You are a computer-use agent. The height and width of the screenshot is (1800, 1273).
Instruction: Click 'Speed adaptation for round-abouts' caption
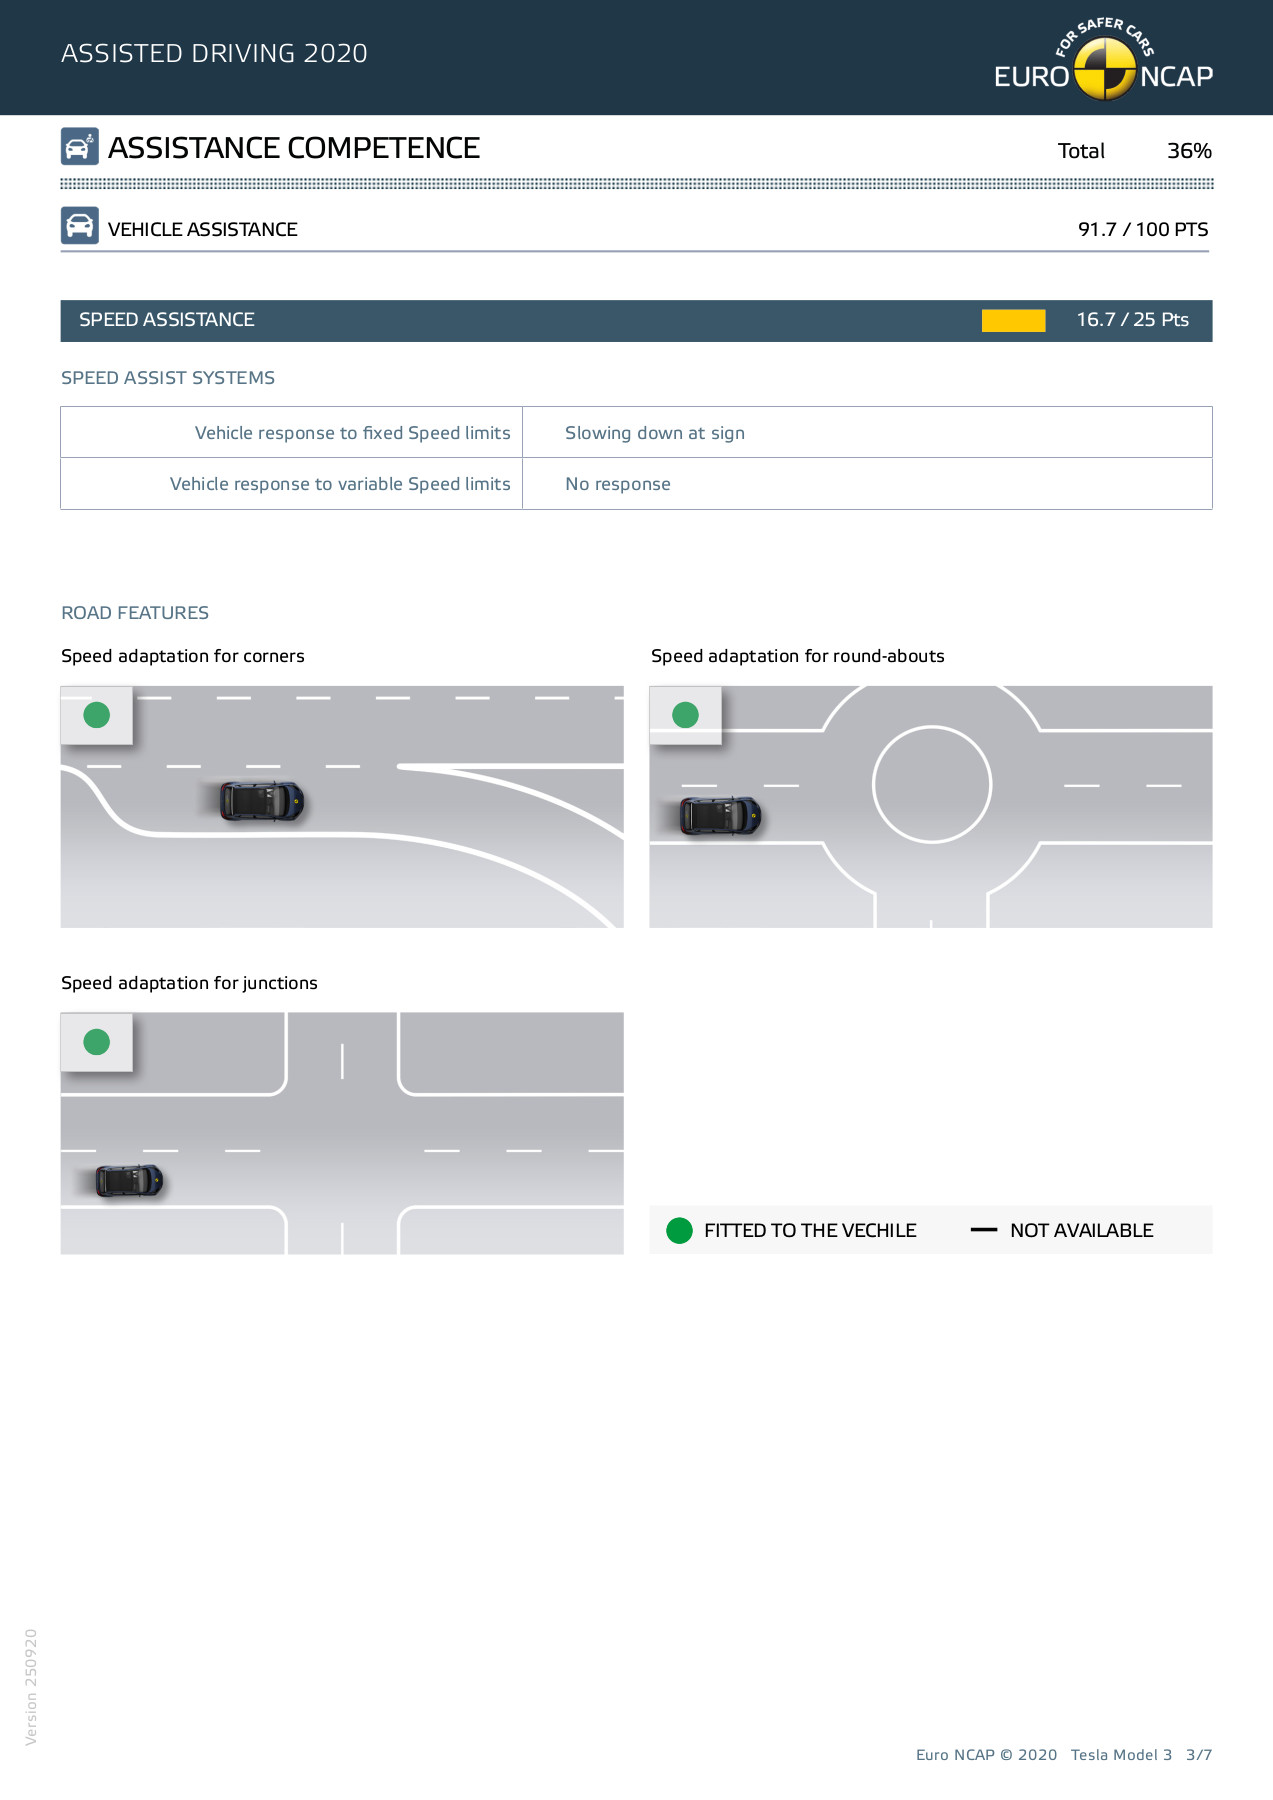(x=798, y=656)
